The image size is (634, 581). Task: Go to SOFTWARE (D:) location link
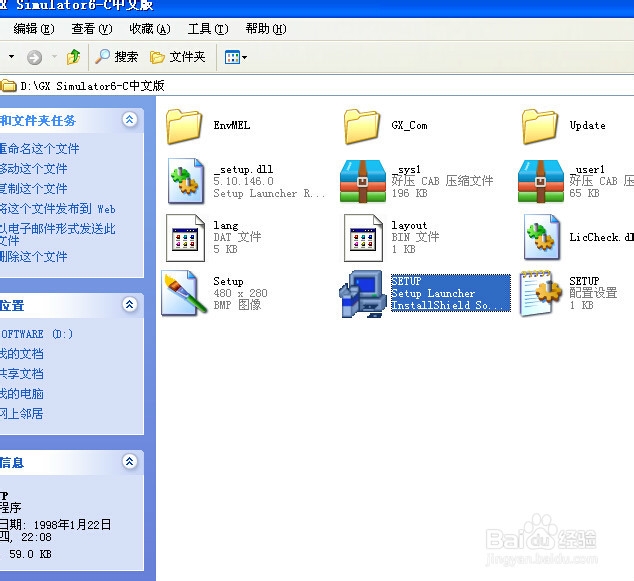(37, 334)
